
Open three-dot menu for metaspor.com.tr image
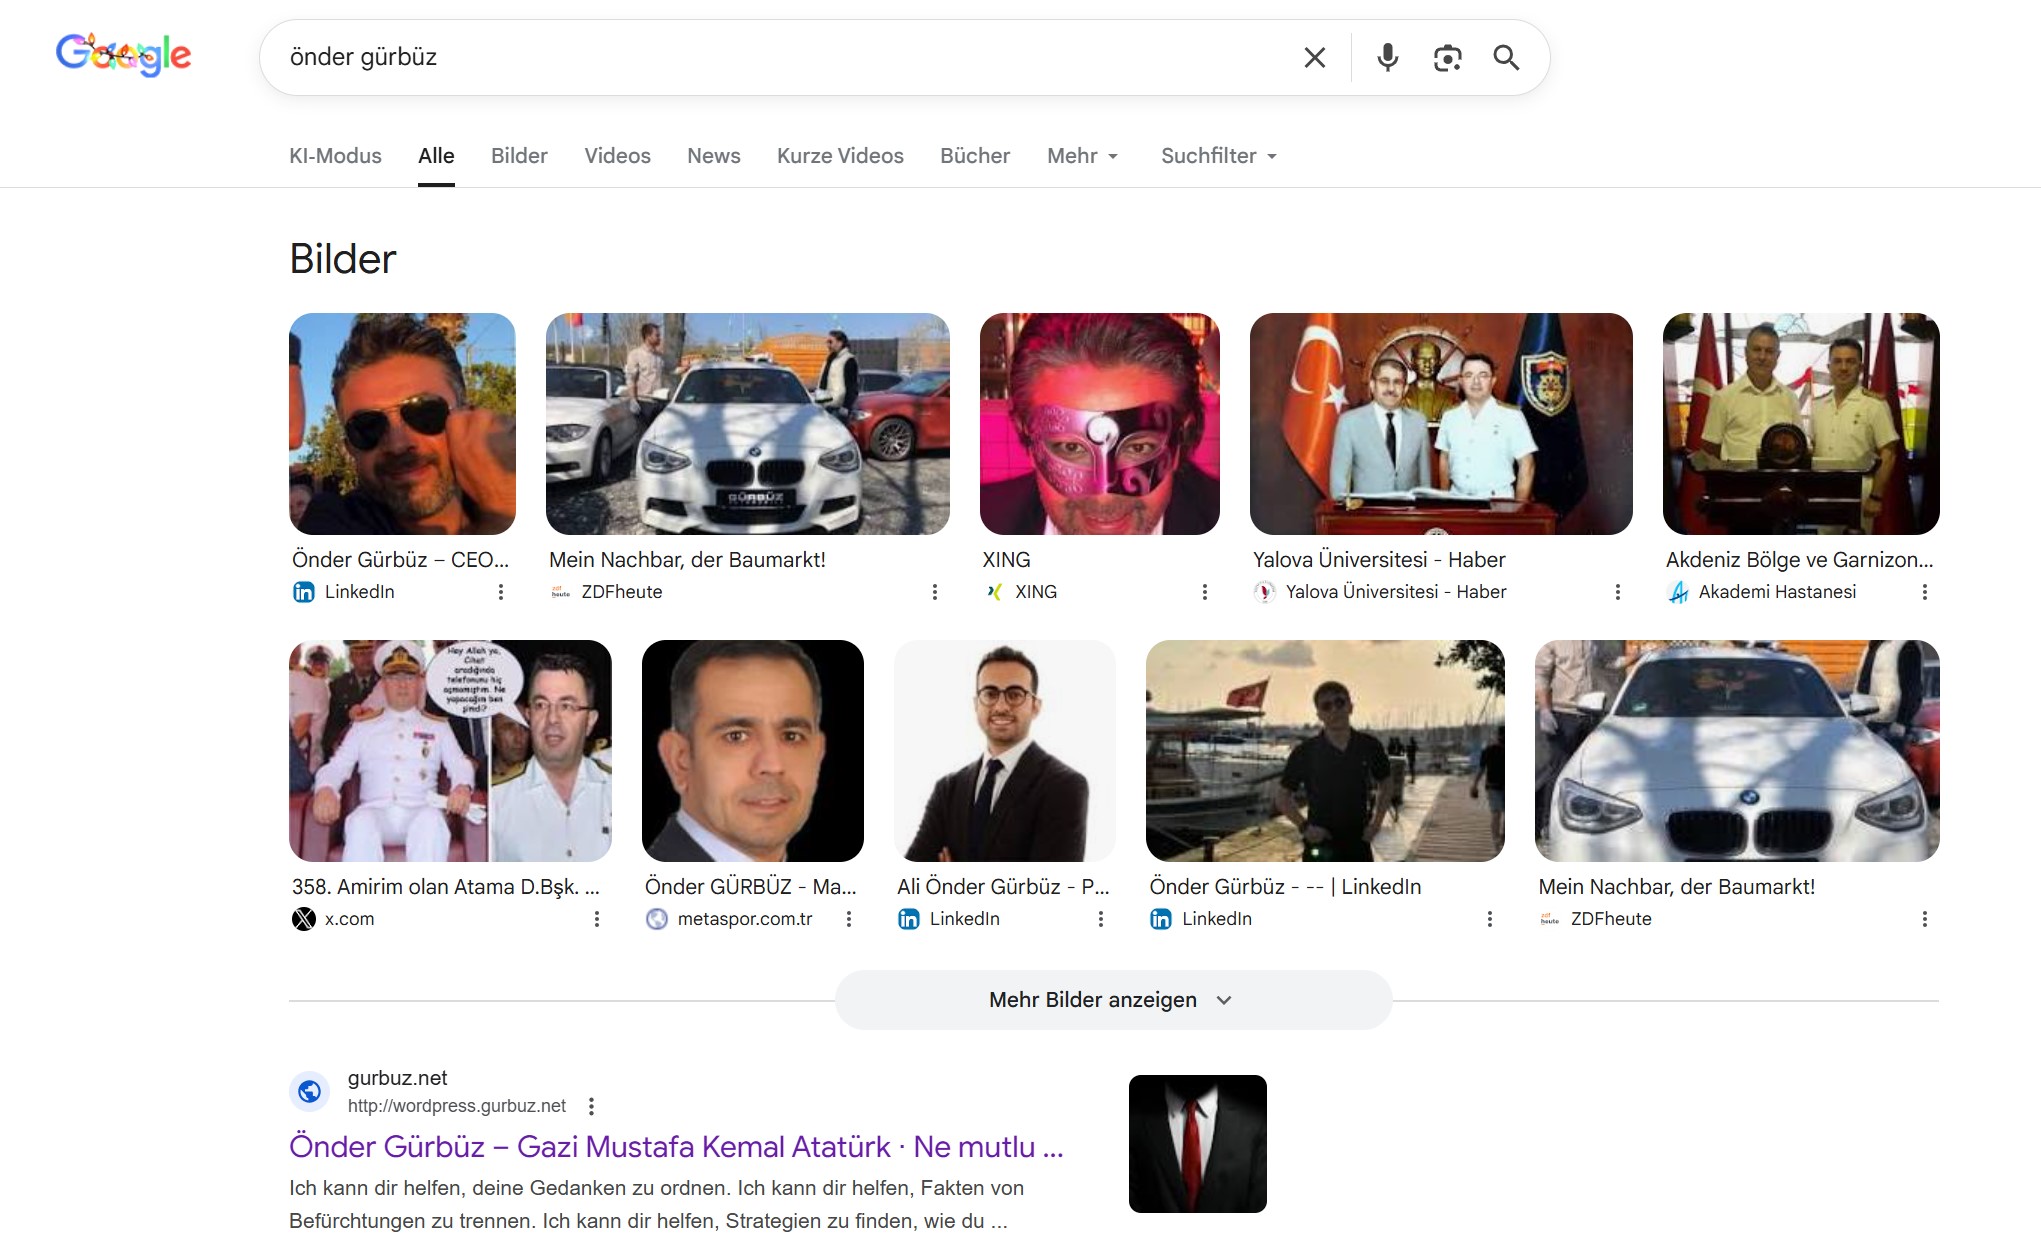pyautogui.click(x=848, y=919)
